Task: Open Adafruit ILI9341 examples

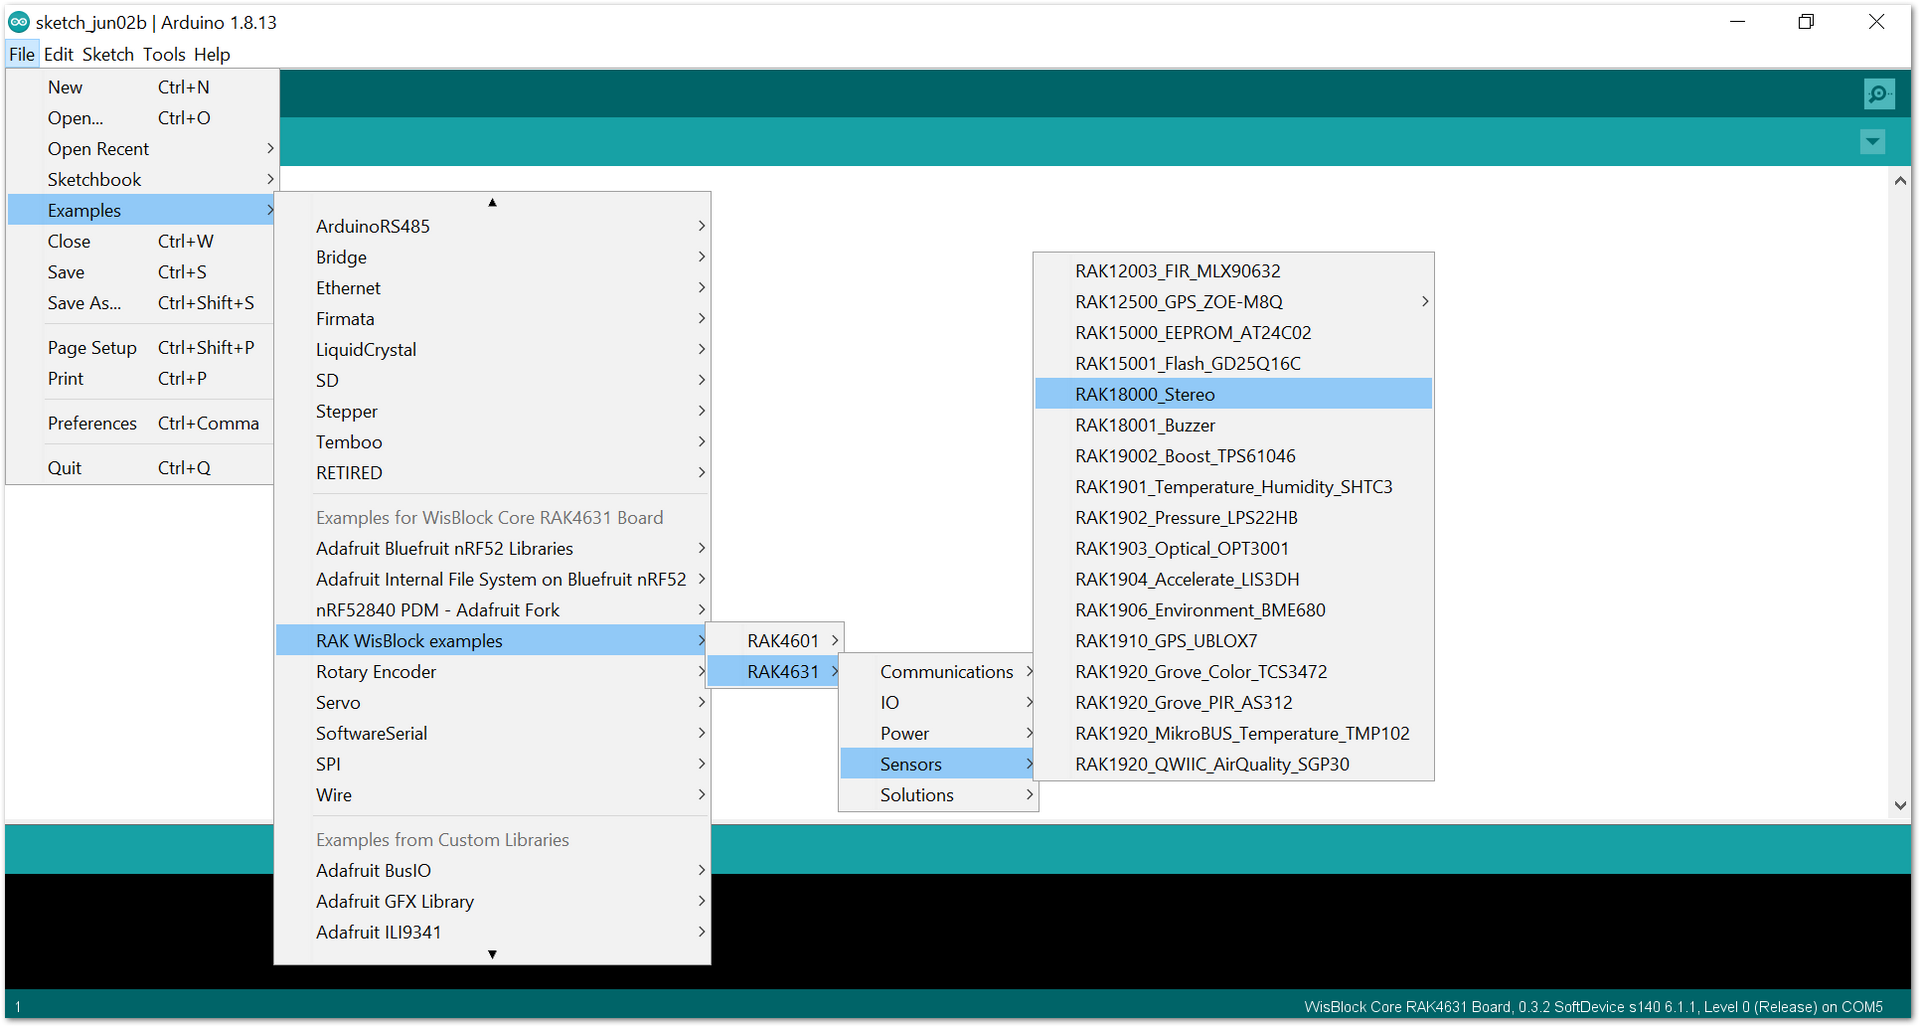Action: tap(492, 932)
